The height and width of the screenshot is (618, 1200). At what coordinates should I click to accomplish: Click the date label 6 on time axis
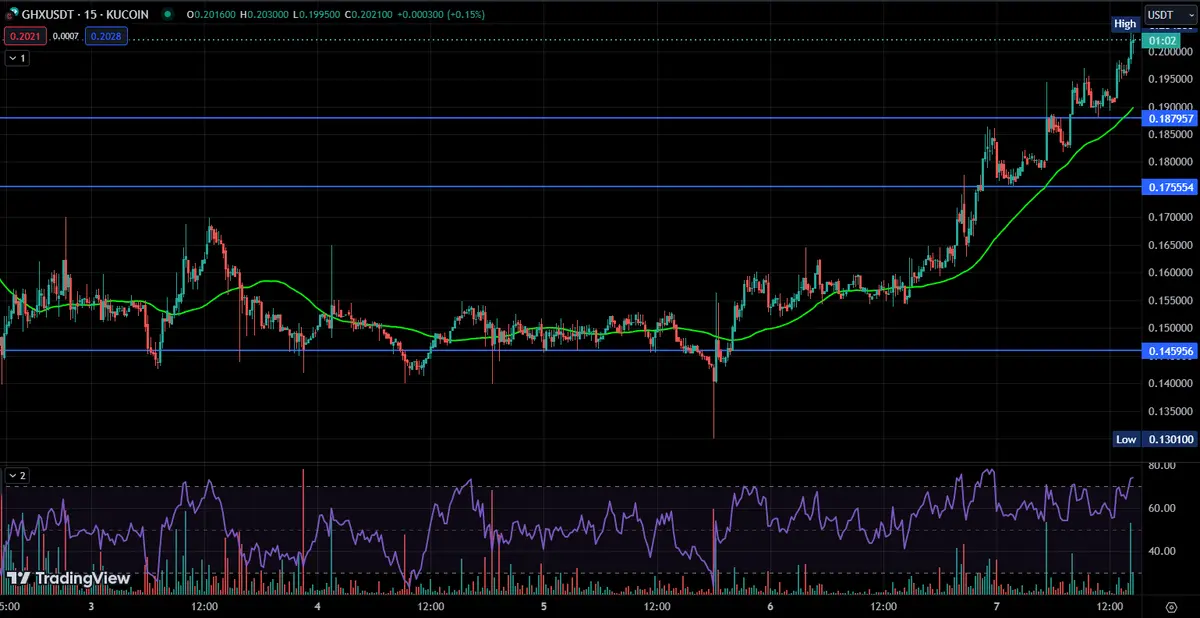[770, 606]
